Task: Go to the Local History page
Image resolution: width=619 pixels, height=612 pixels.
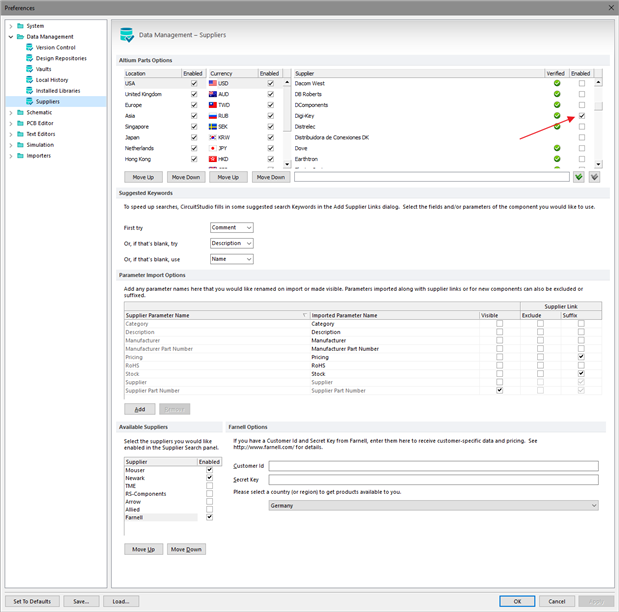Action: [52, 80]
